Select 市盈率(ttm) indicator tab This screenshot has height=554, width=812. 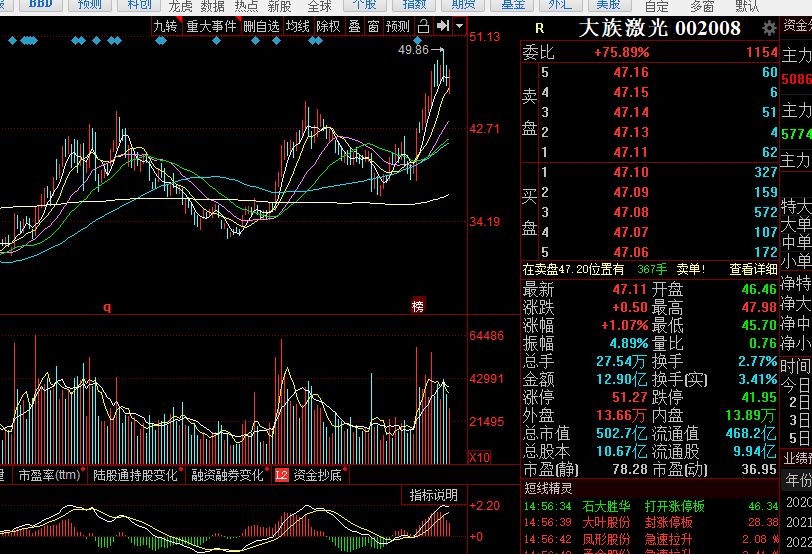[x=50, y=475]
